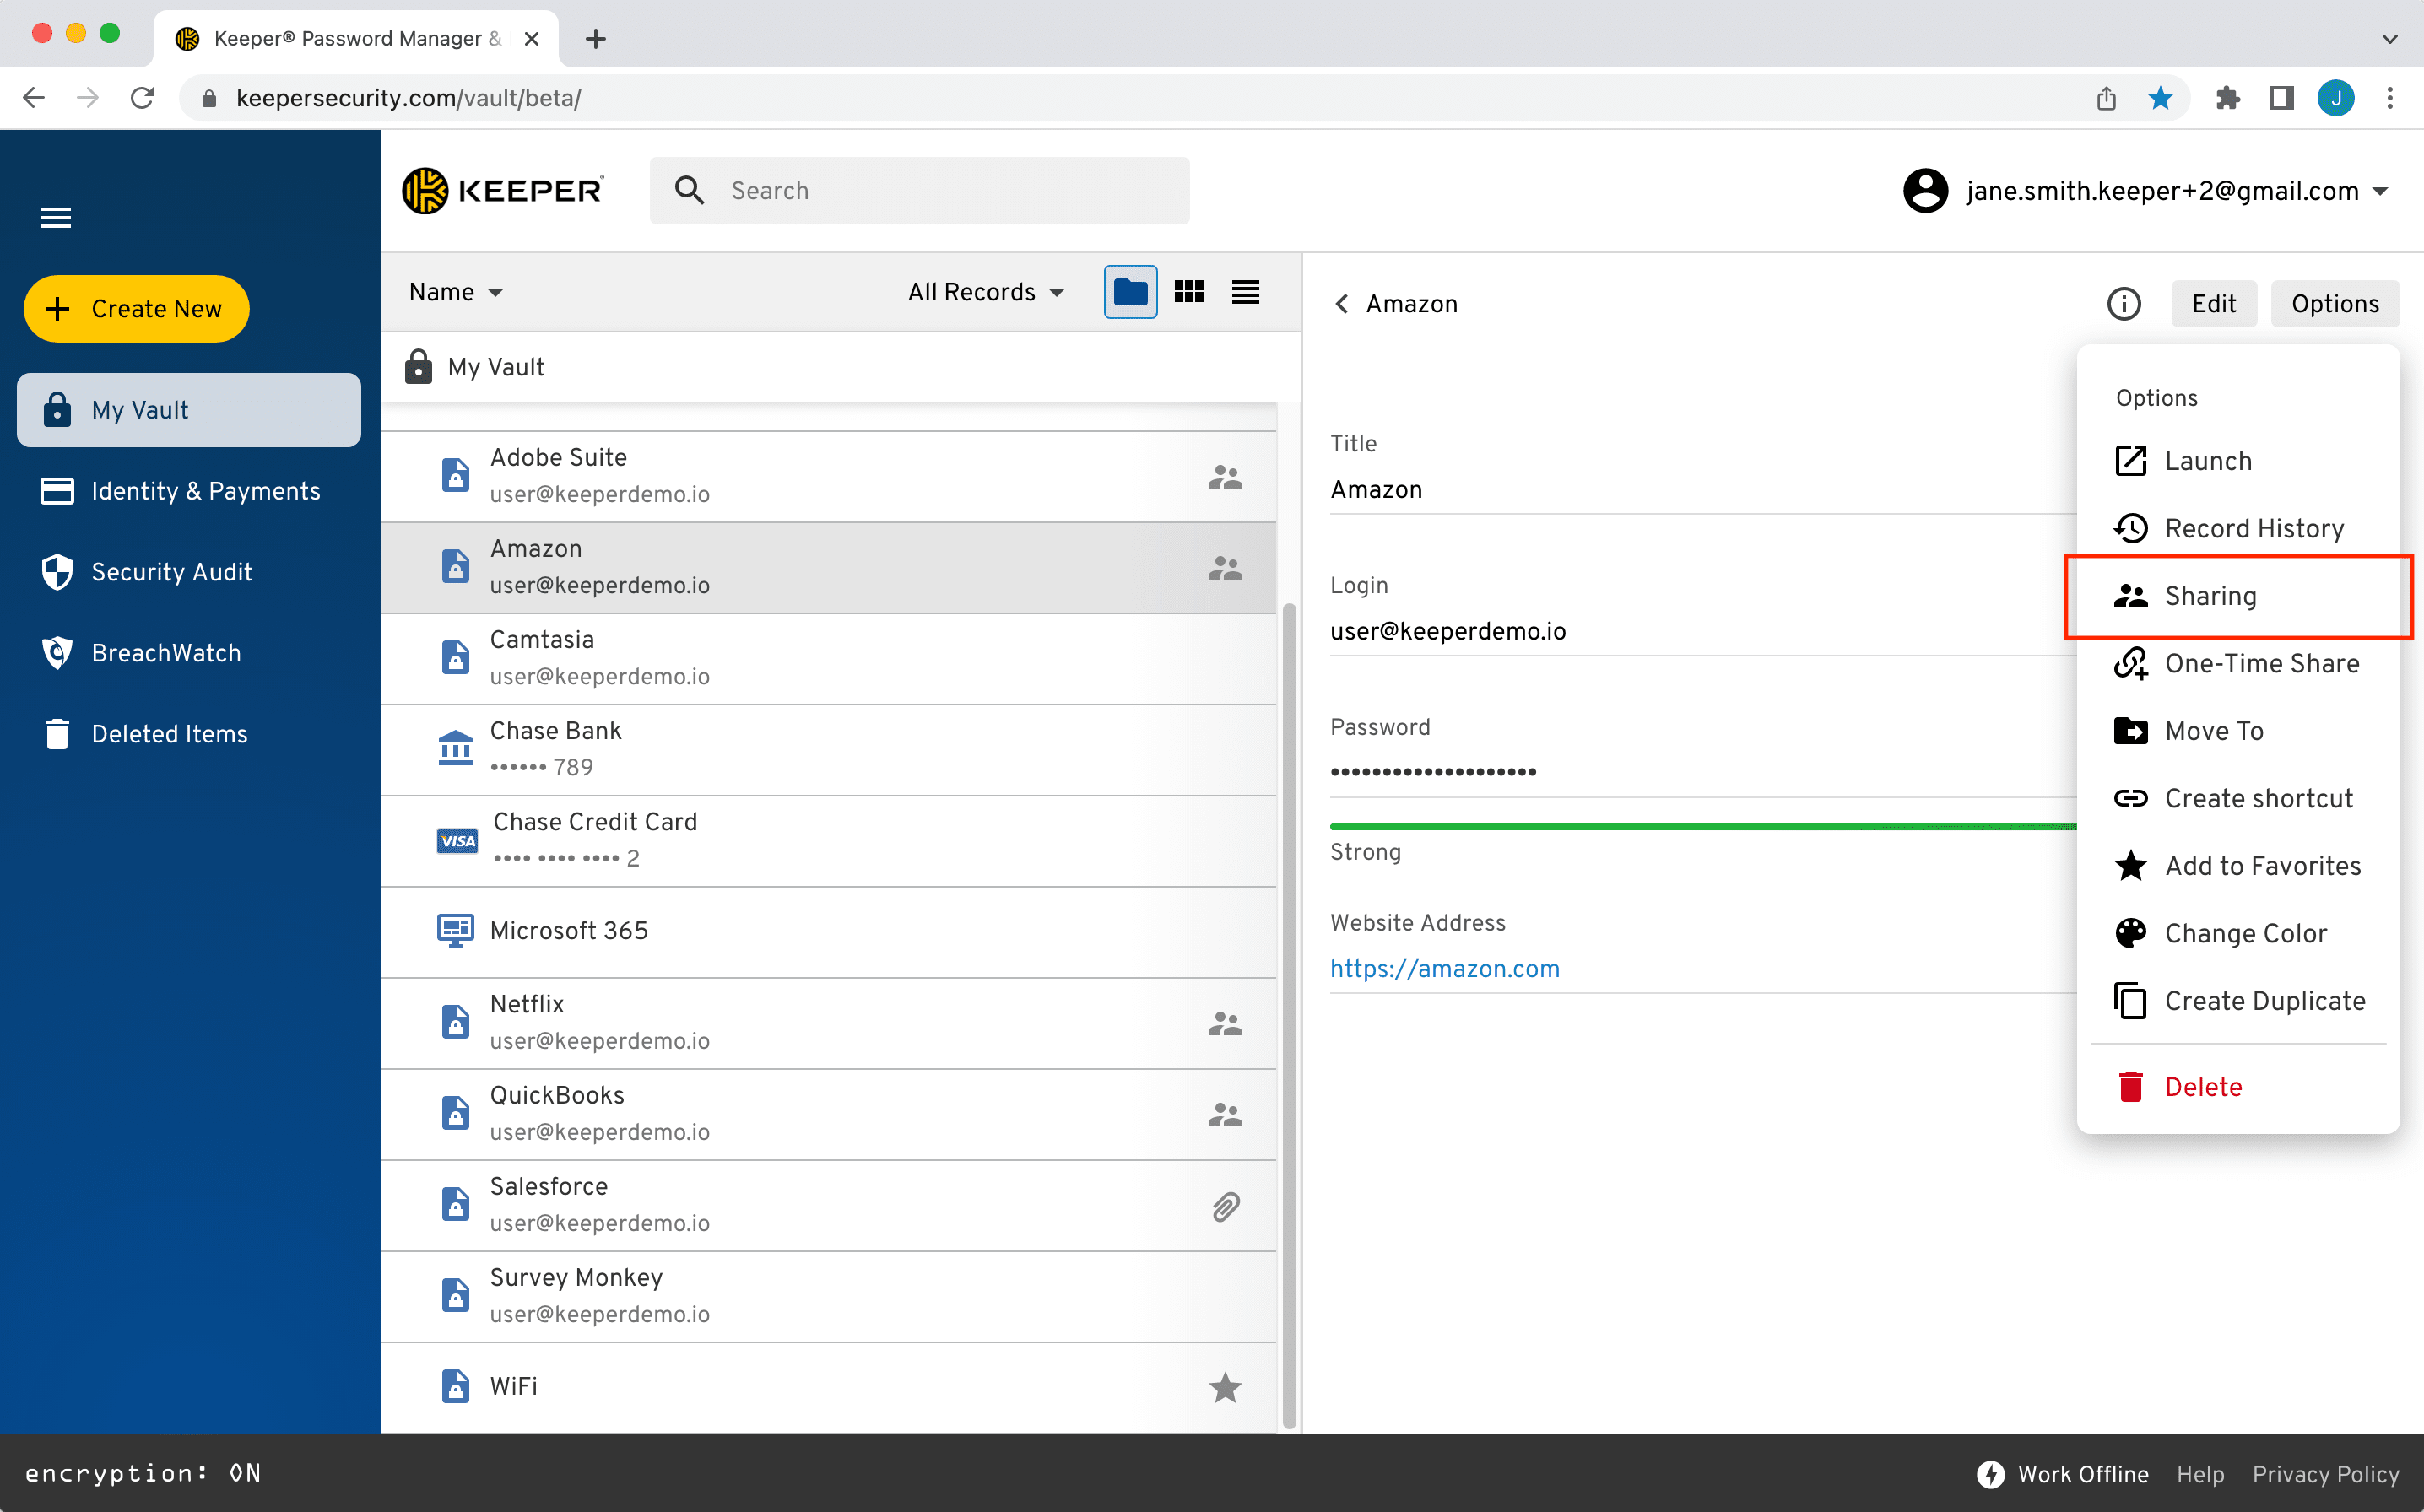The image size is (2424, 1512).
Task: Select My Vault in the sidebar
Action: [x=189, y=410]
